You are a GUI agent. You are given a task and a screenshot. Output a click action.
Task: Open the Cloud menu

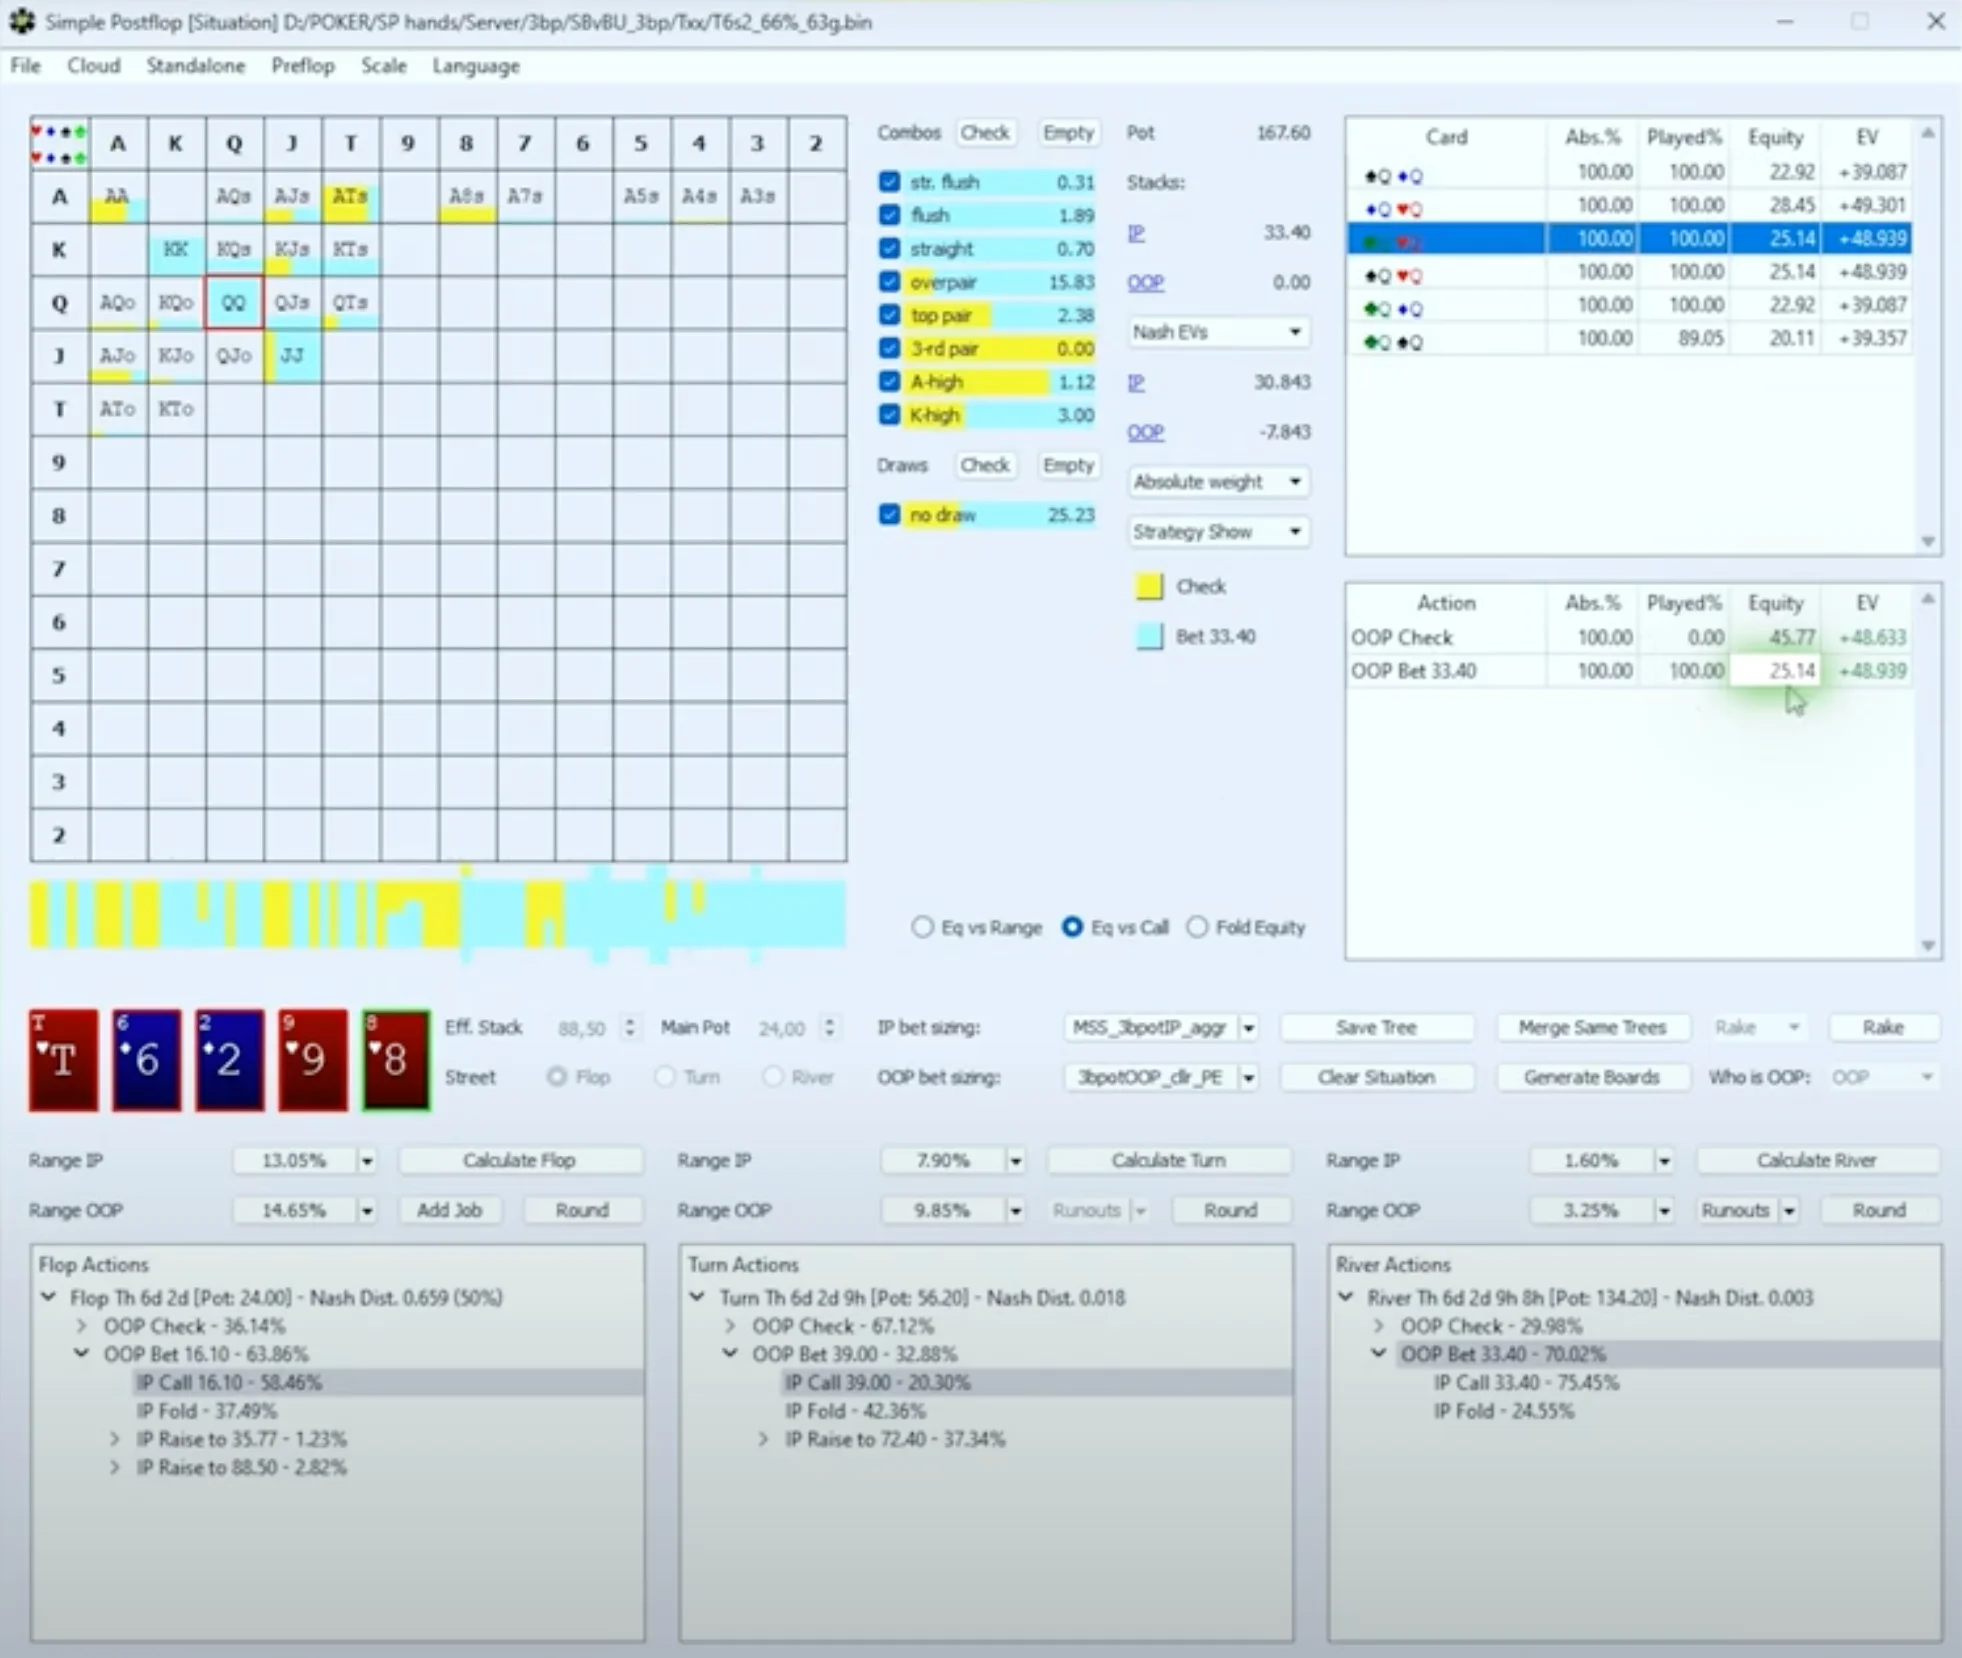click(x=93, y=66)
